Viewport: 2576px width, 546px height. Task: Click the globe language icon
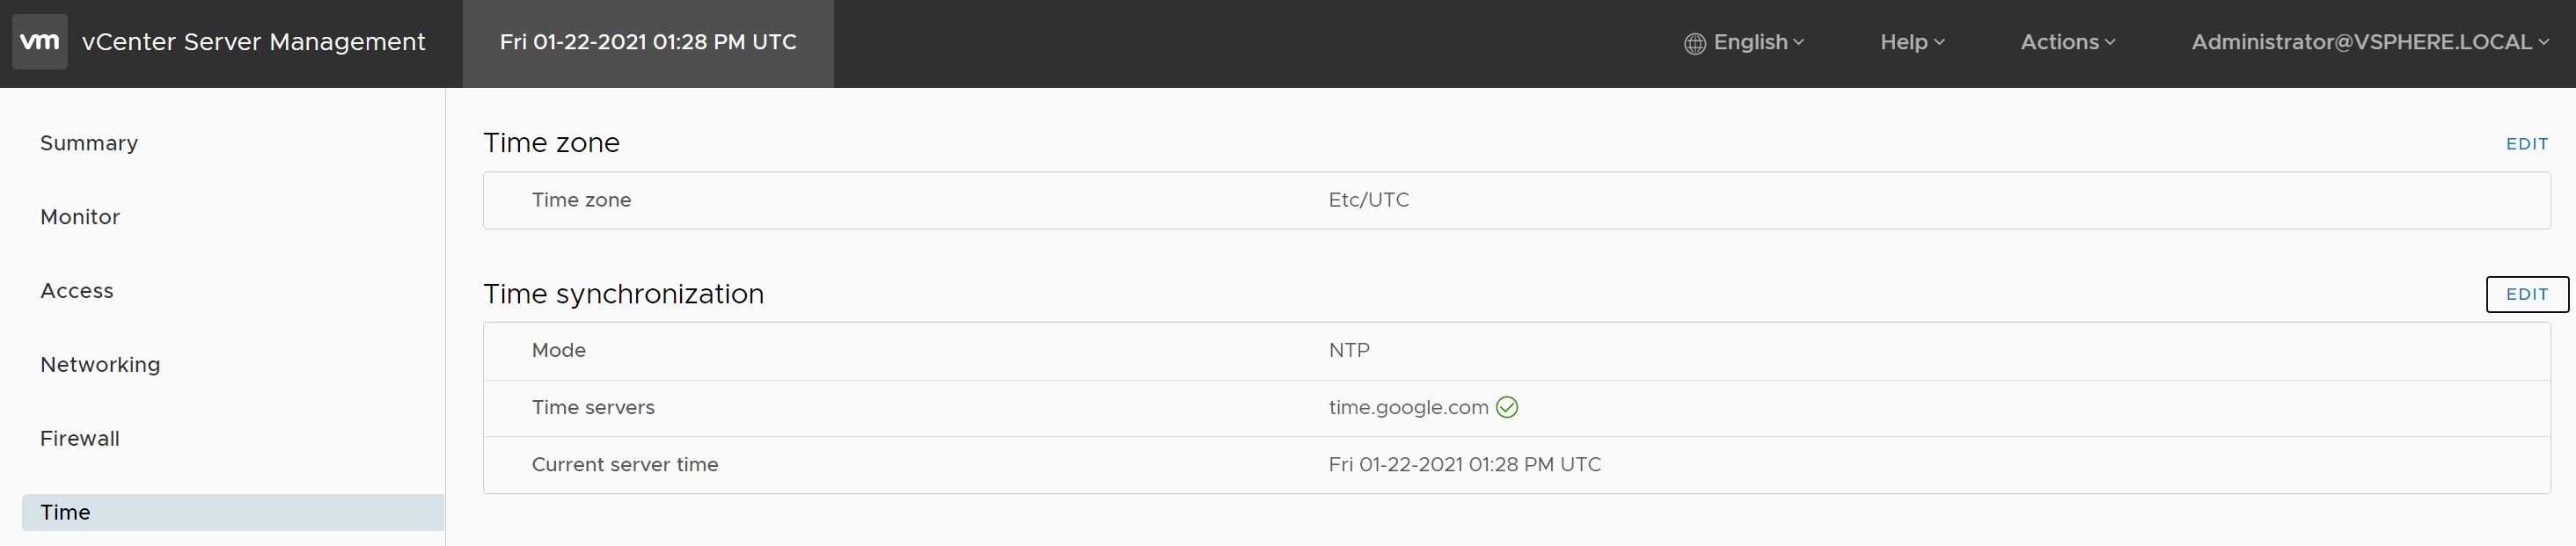[x=1694, y=43]
